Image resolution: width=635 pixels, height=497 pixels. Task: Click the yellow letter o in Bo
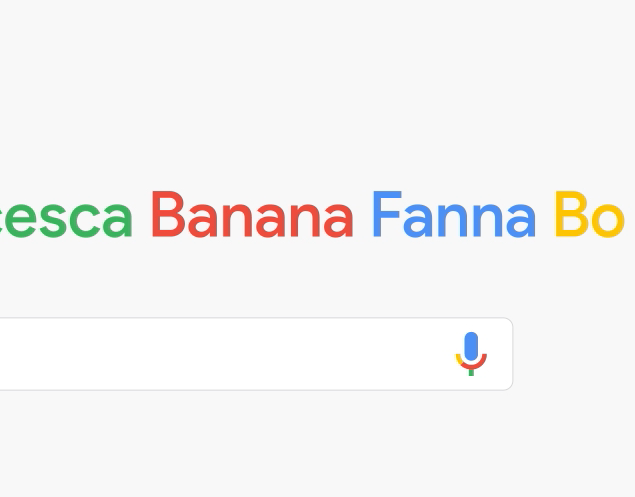608,220
